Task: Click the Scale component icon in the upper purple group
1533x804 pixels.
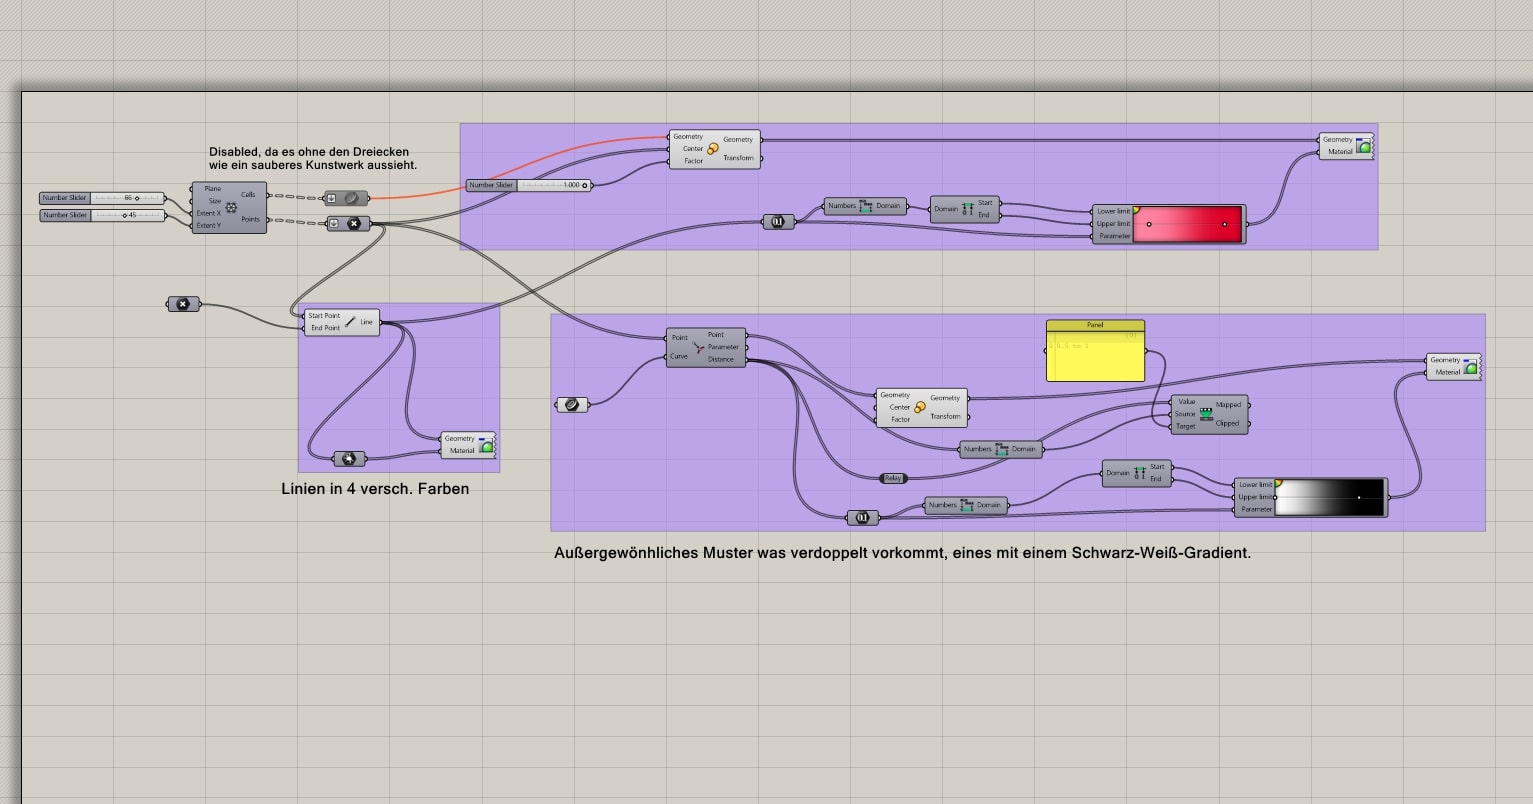Action: coord(712,149)
